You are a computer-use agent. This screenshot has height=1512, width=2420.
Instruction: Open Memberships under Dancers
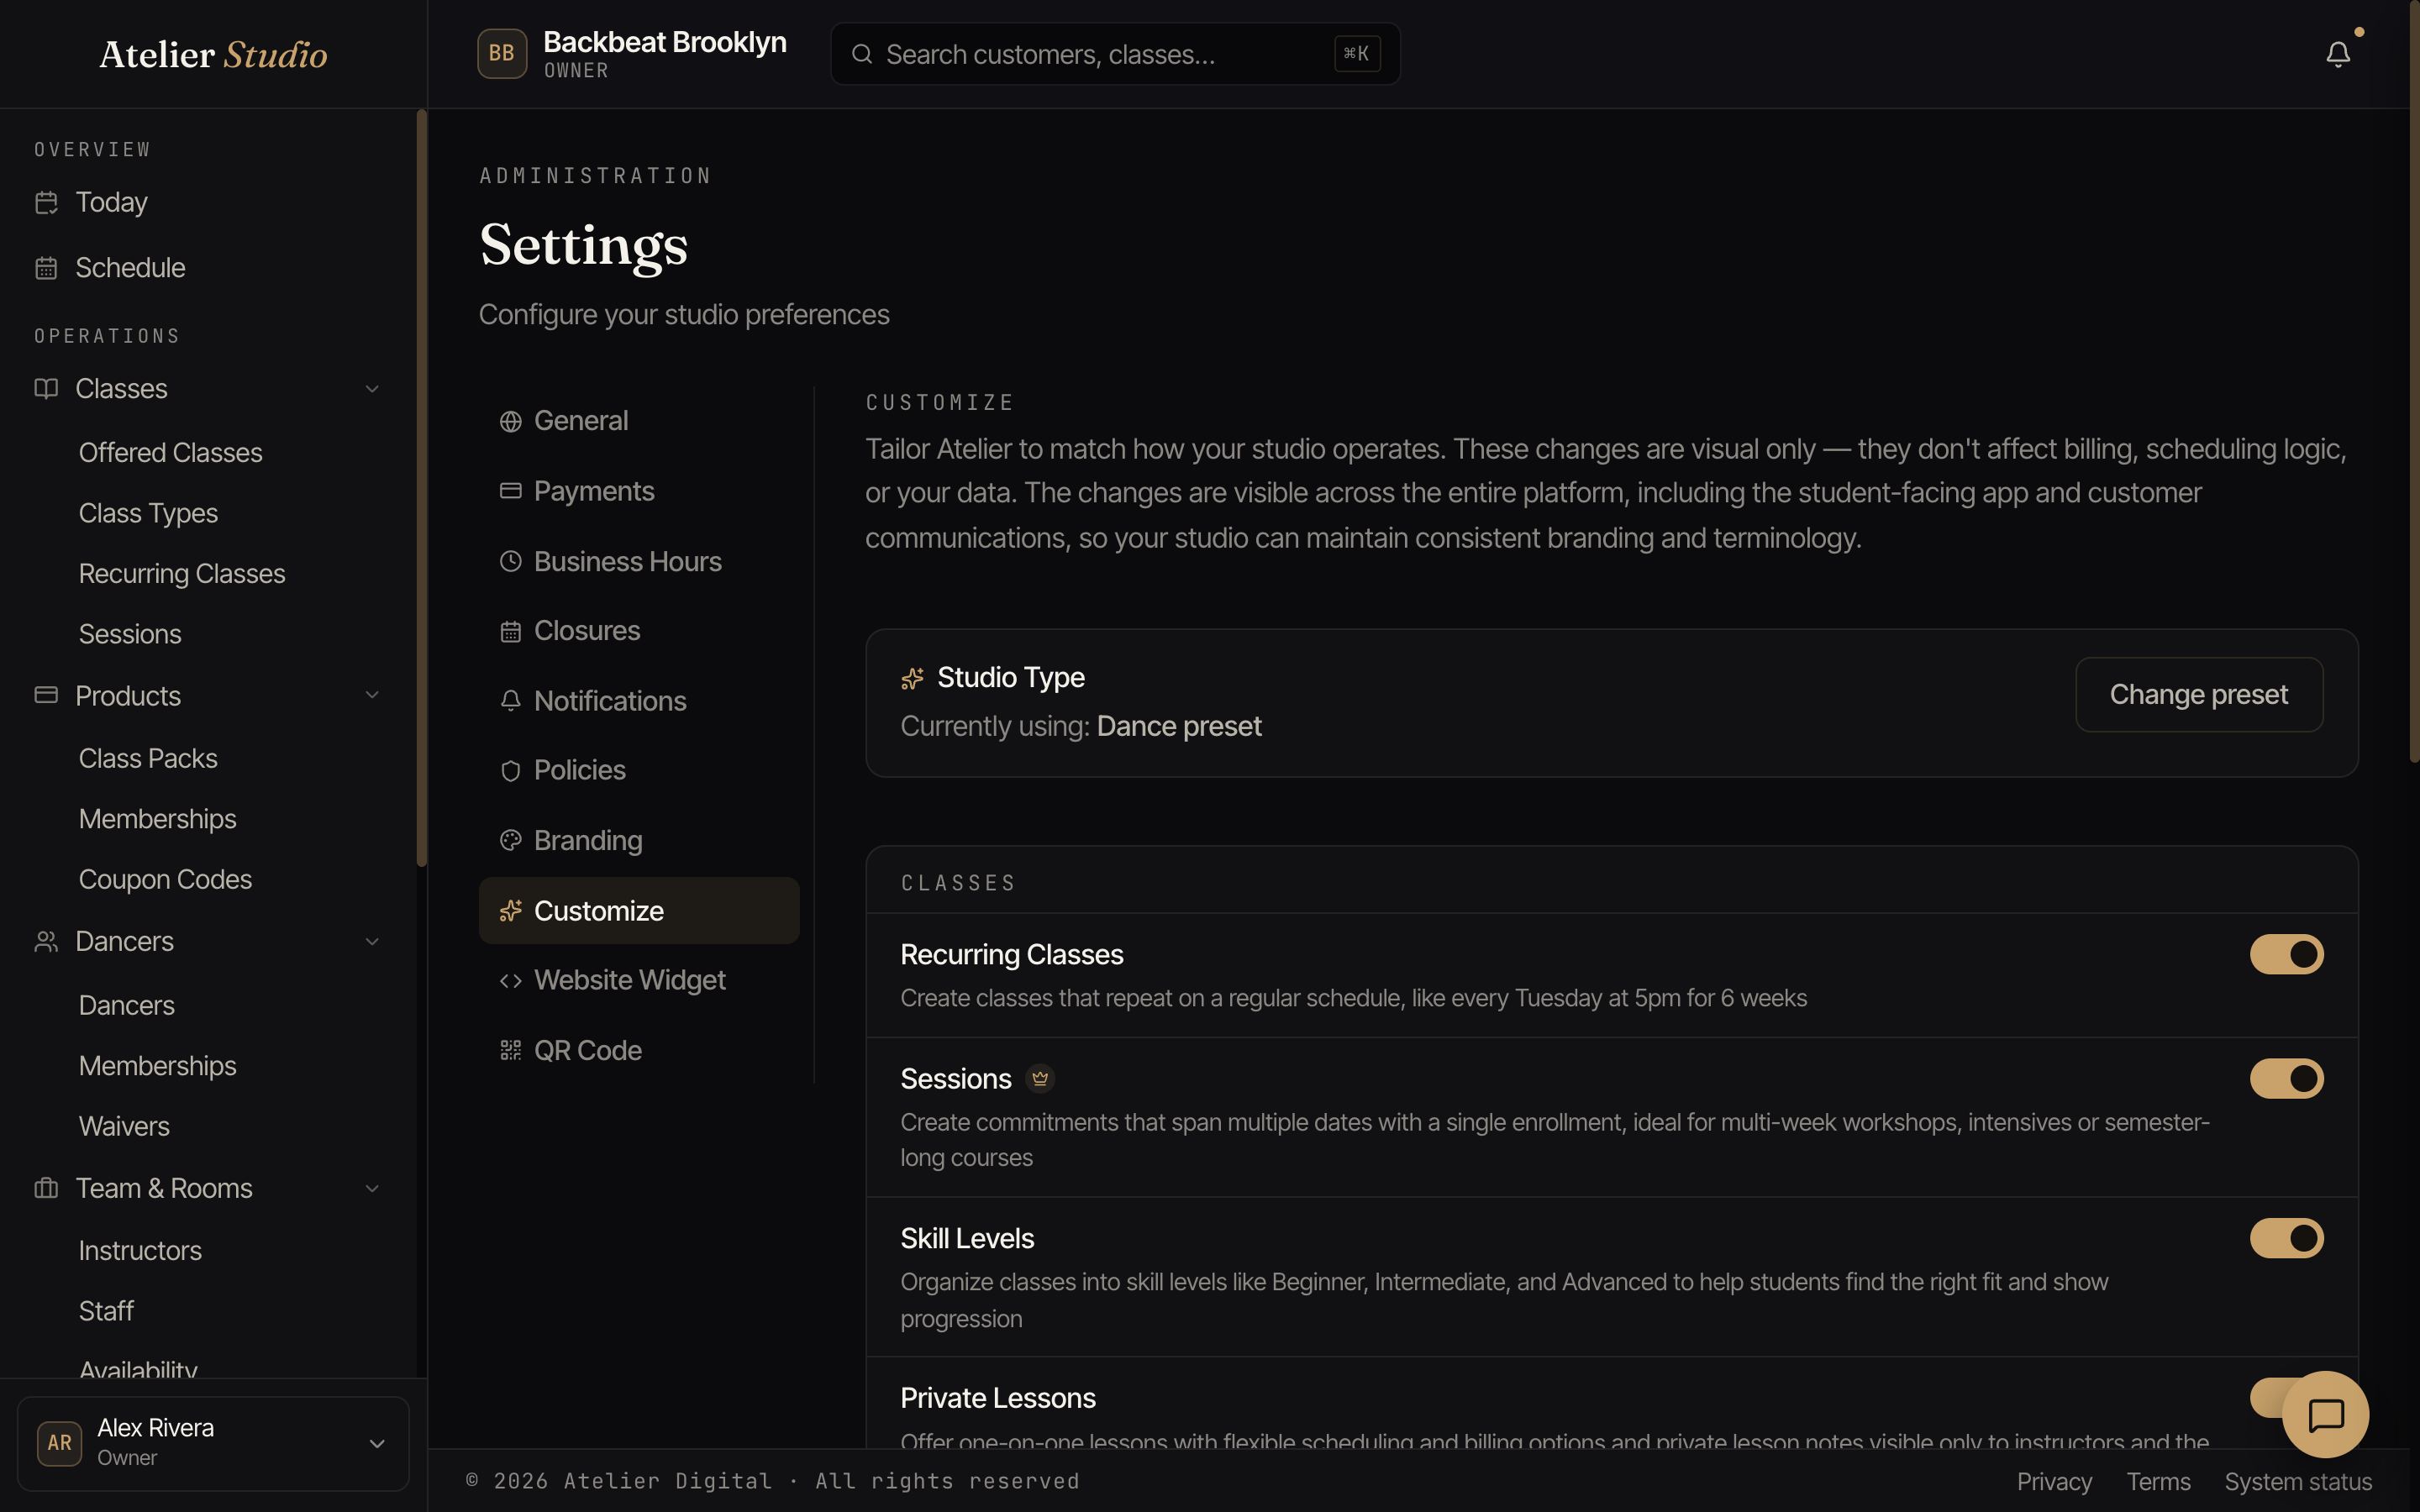pyautogui.click(x=158, y=1066)
